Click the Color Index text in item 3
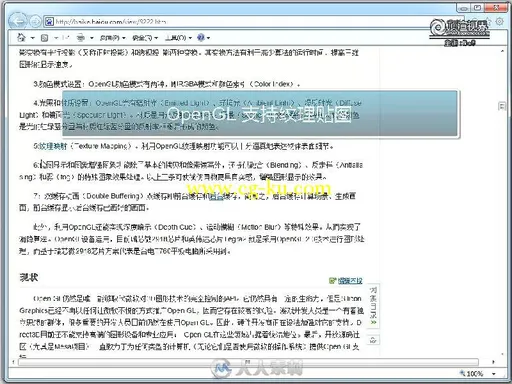Image resolution: width=512 pixels, height=384 pixels. tap(272, 84)
